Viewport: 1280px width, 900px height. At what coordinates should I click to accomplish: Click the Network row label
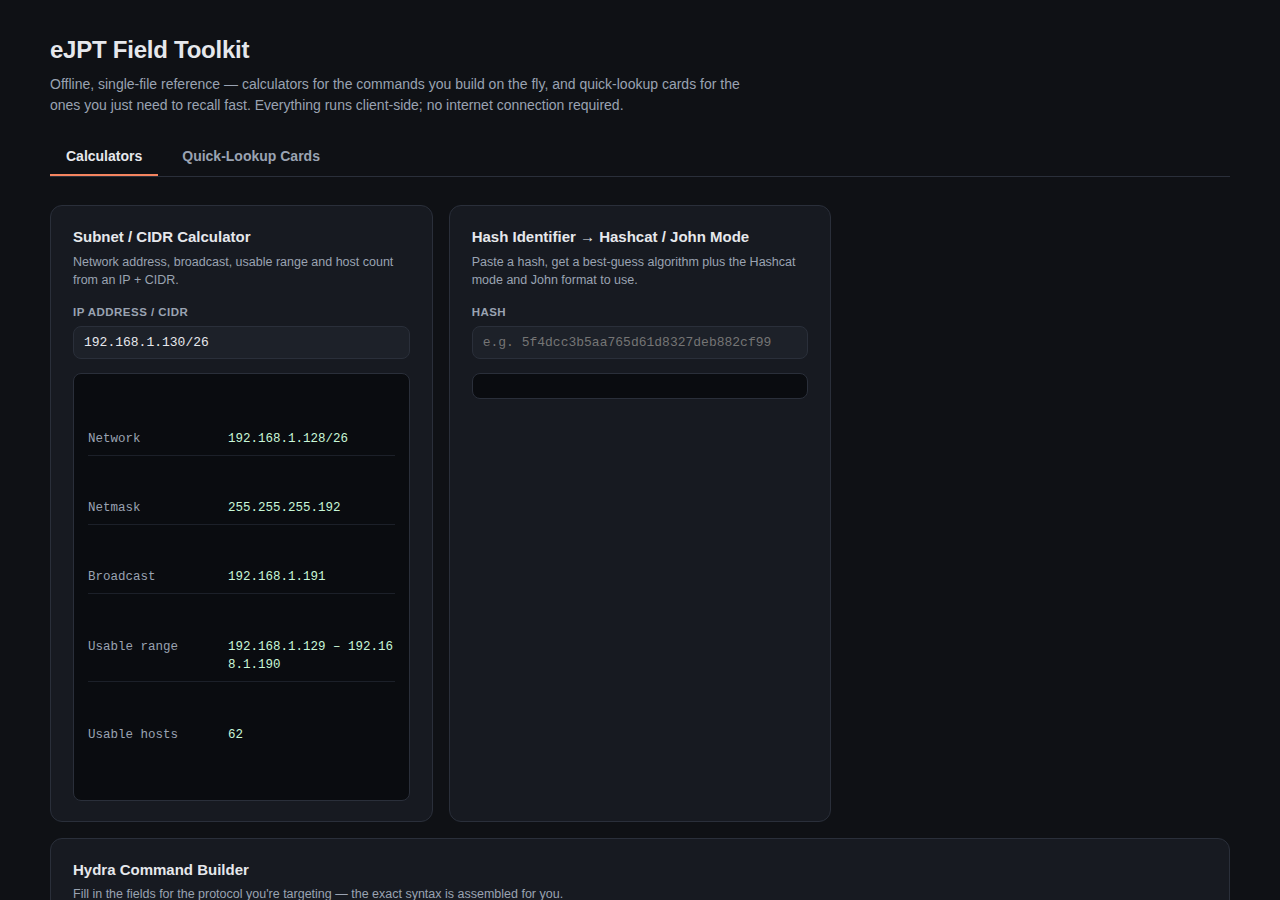114,438
